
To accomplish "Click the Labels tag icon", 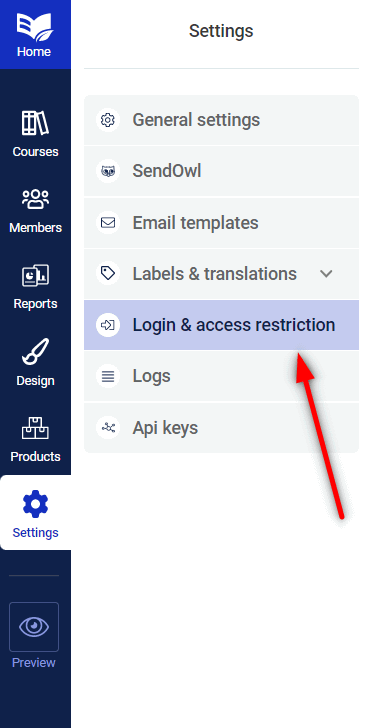I will tap(108, 273).
